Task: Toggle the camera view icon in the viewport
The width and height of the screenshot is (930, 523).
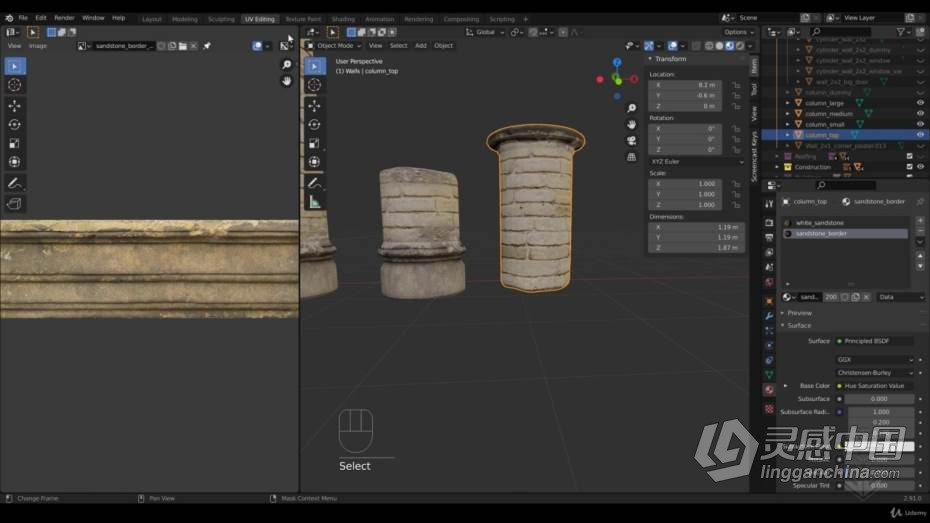Action: [632, 141]
